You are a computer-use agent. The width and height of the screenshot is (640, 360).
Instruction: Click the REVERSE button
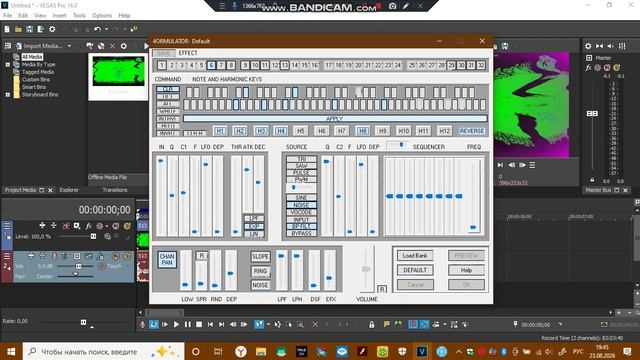coord(472,131)
